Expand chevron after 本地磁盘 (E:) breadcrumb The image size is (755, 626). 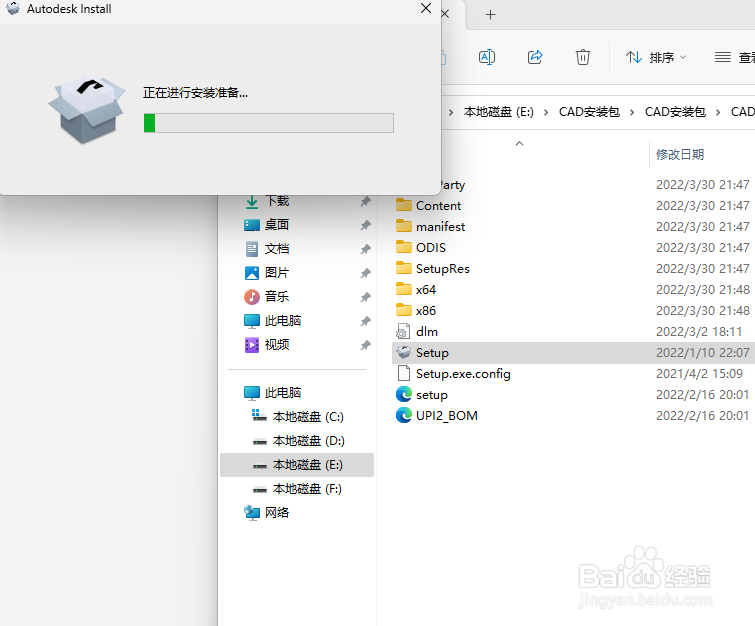pyautogui.click(x=546, y=113)
